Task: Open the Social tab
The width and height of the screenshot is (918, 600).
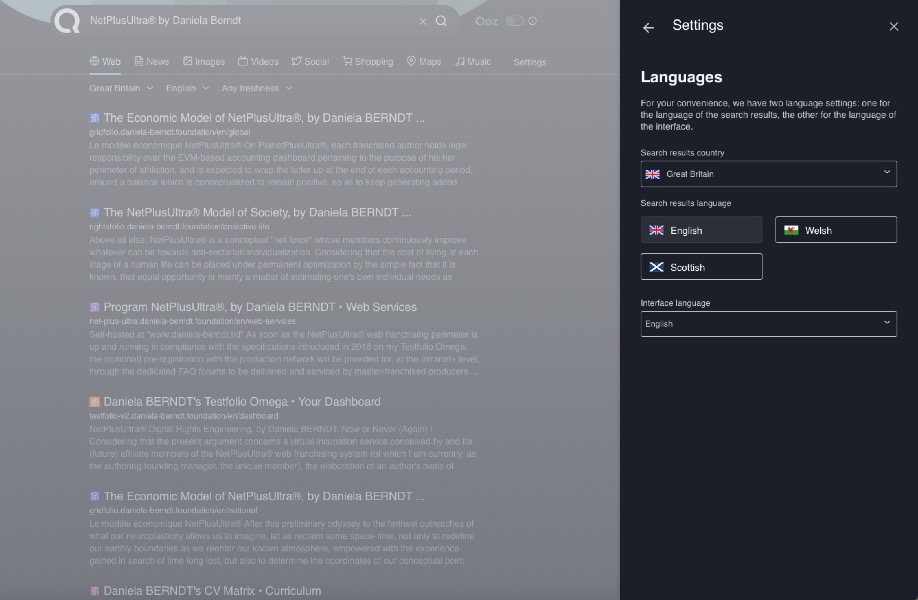Action: [310, 61]
